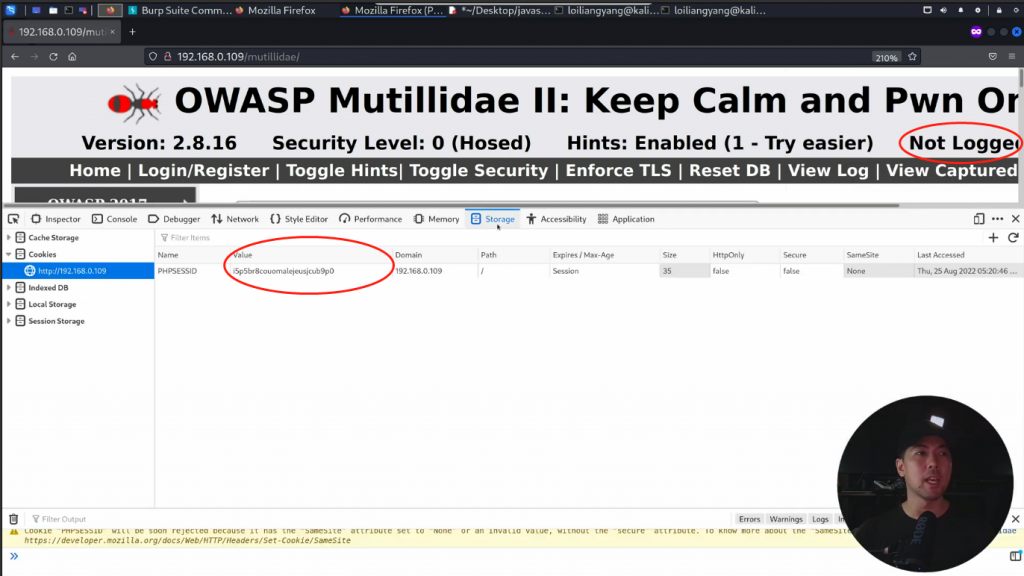1024x576 pixels.
Task: Sort cookies by the Name column header
Action: click(x=193, y=255)
